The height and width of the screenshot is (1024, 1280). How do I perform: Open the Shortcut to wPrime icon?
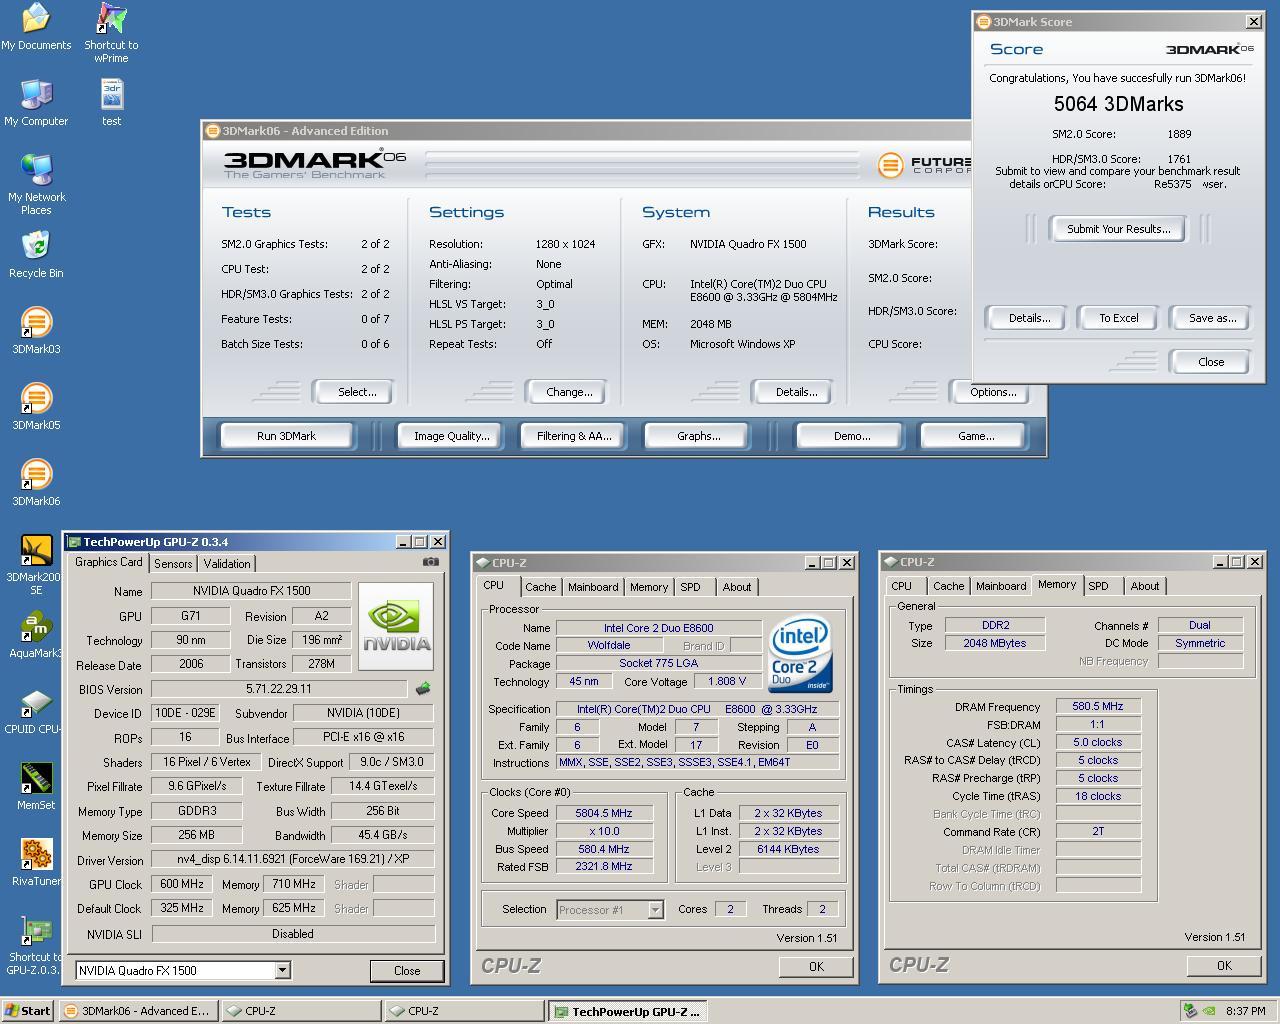111,33
